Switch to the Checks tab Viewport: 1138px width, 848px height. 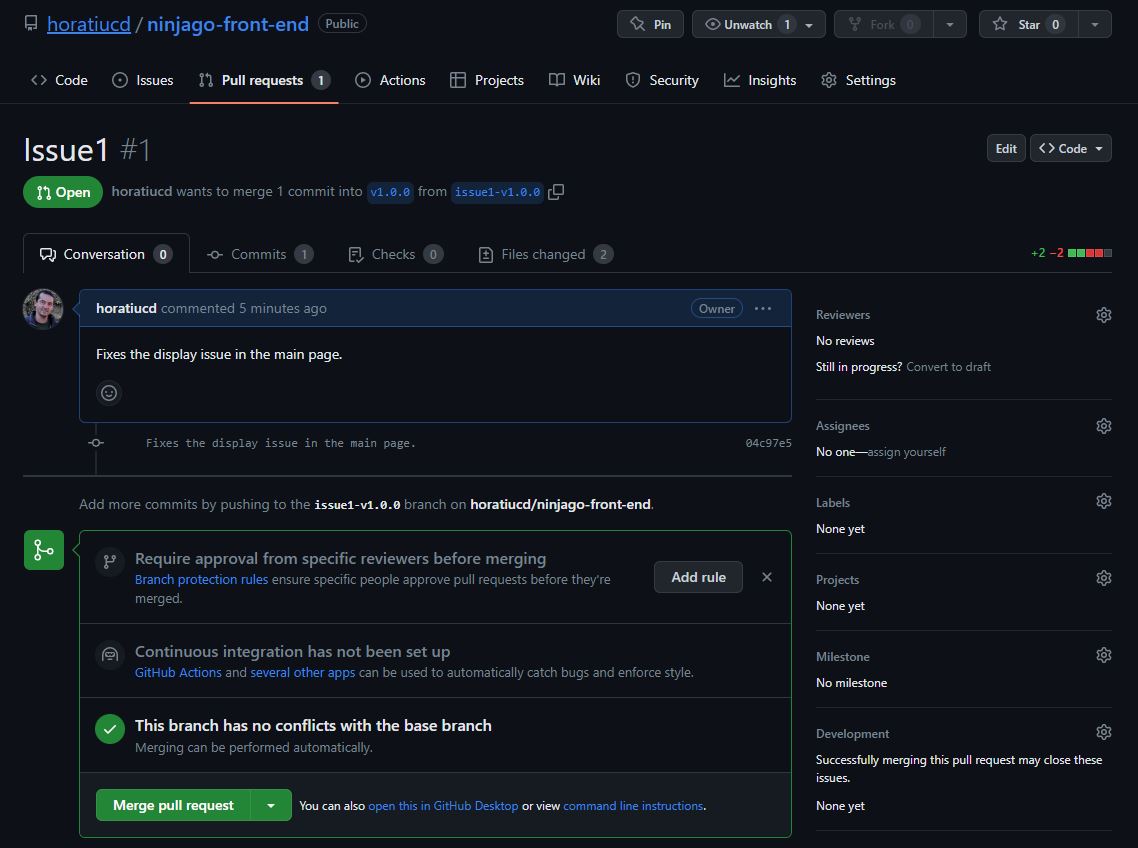tap(396, 254)
